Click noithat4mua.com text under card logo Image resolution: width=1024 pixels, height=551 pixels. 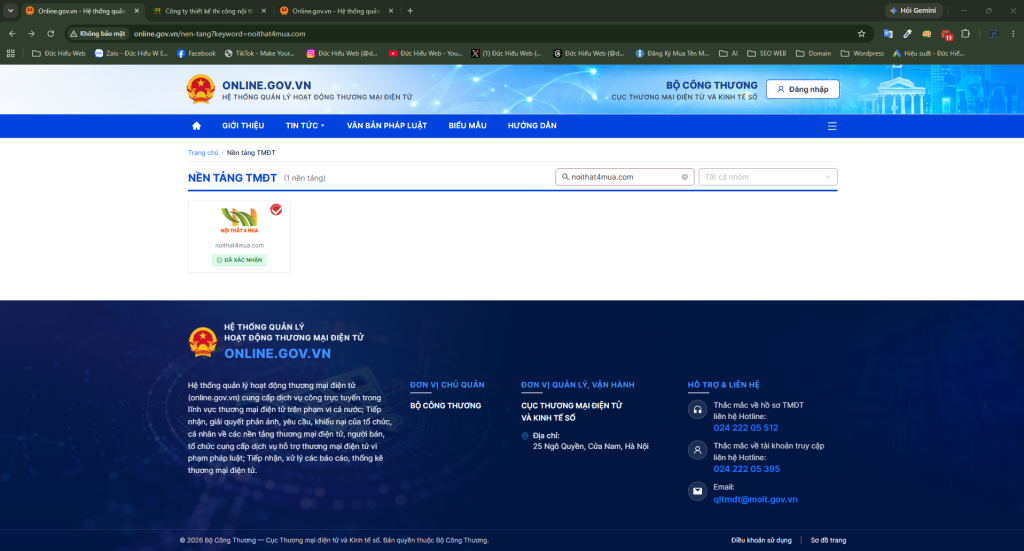pos(239,245)
